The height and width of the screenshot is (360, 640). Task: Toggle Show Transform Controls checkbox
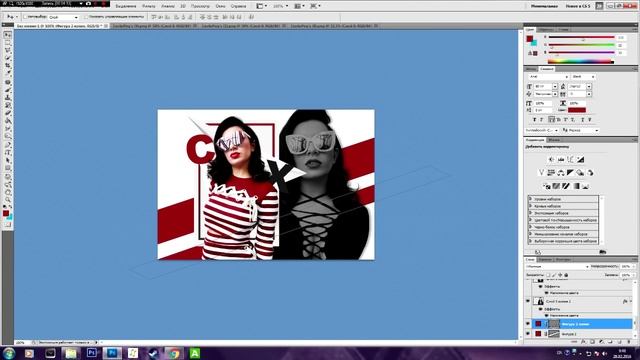[x=86, y=17]
